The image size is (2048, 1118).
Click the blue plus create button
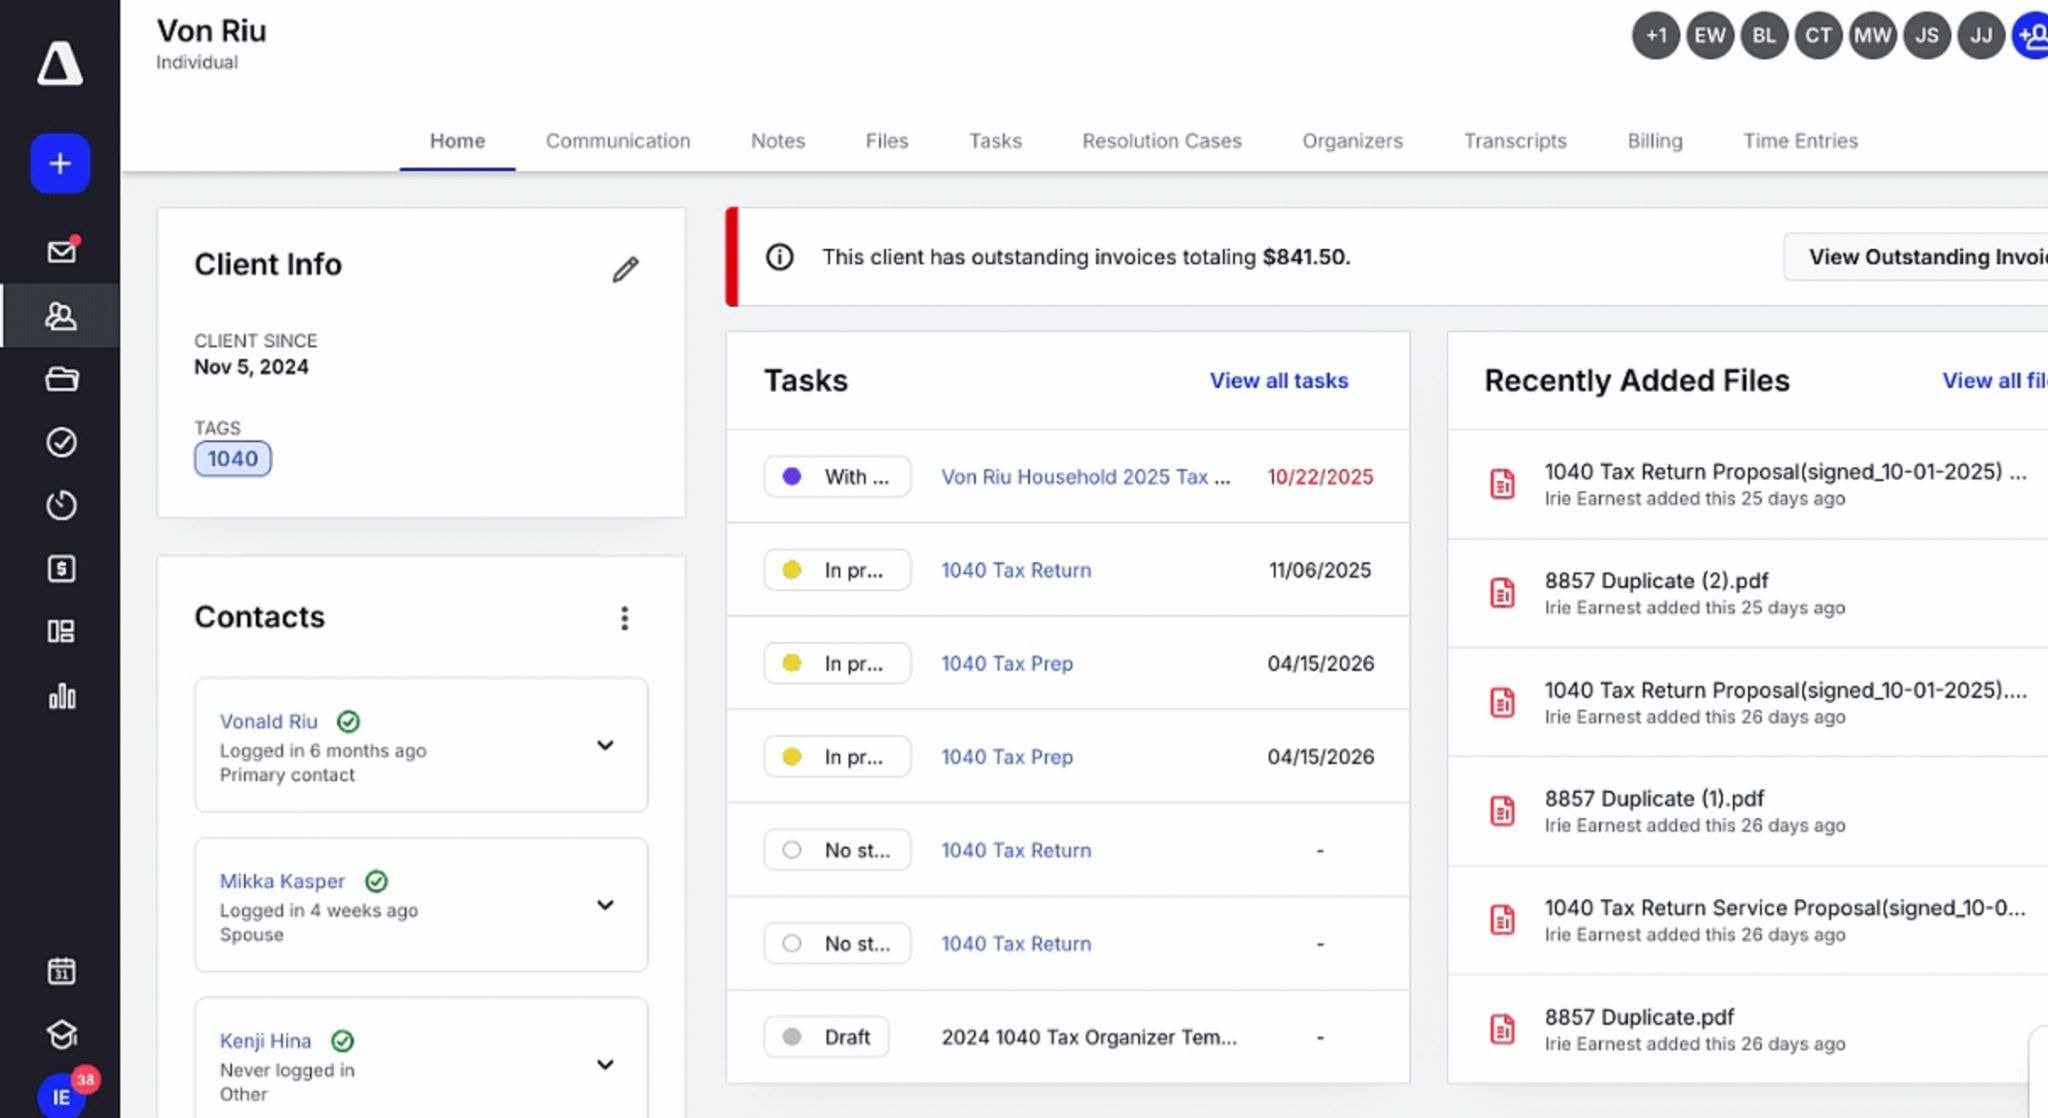coord(60,163)
